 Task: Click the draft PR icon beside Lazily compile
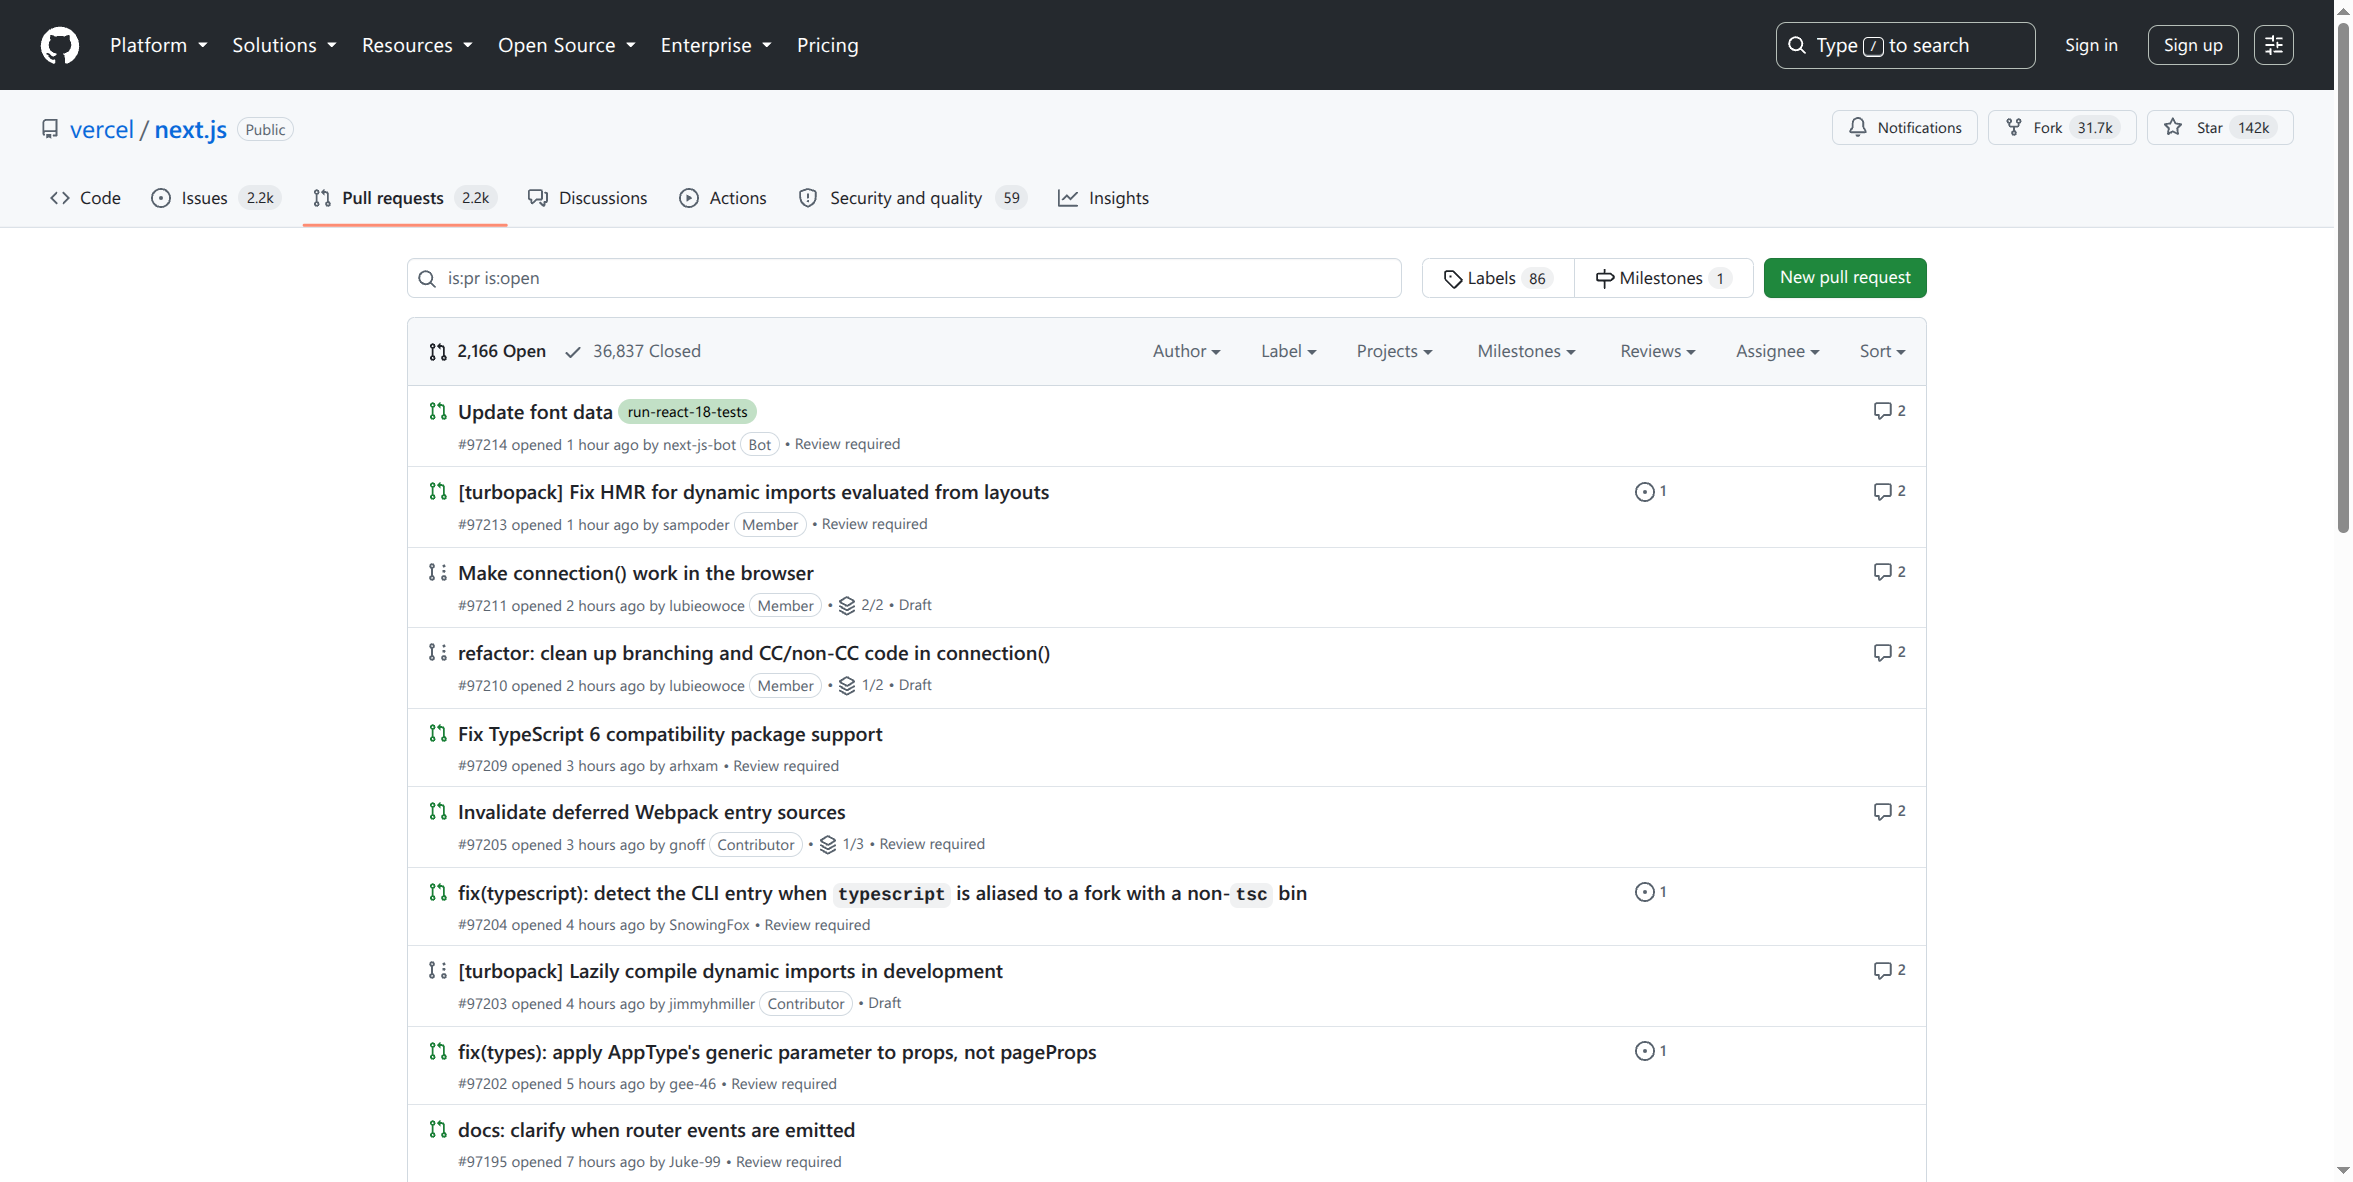point(438,970)
